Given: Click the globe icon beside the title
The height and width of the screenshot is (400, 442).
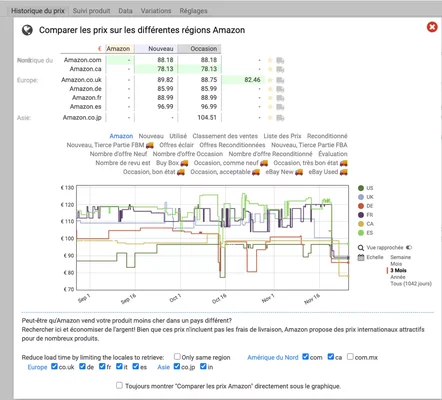Looking at the screenshot, I should 27,30.
